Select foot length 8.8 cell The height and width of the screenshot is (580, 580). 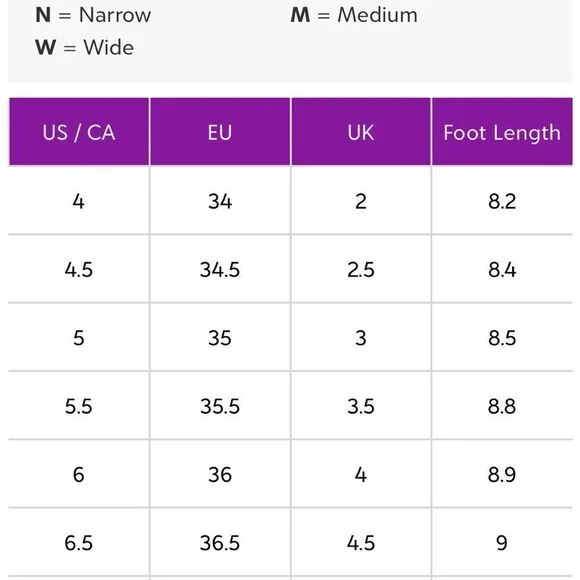(502, 406)
